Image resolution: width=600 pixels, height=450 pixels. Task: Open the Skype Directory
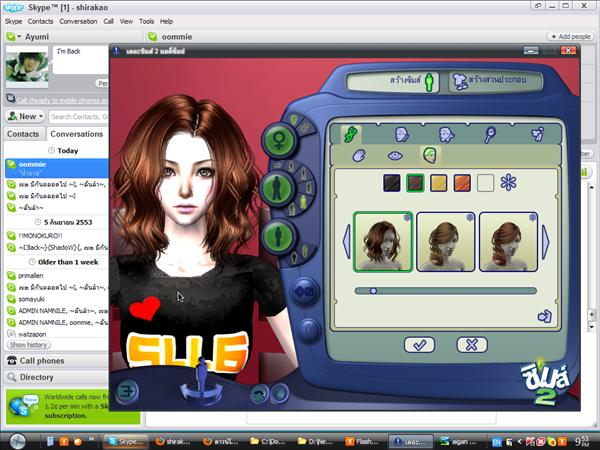click(57, 377)
